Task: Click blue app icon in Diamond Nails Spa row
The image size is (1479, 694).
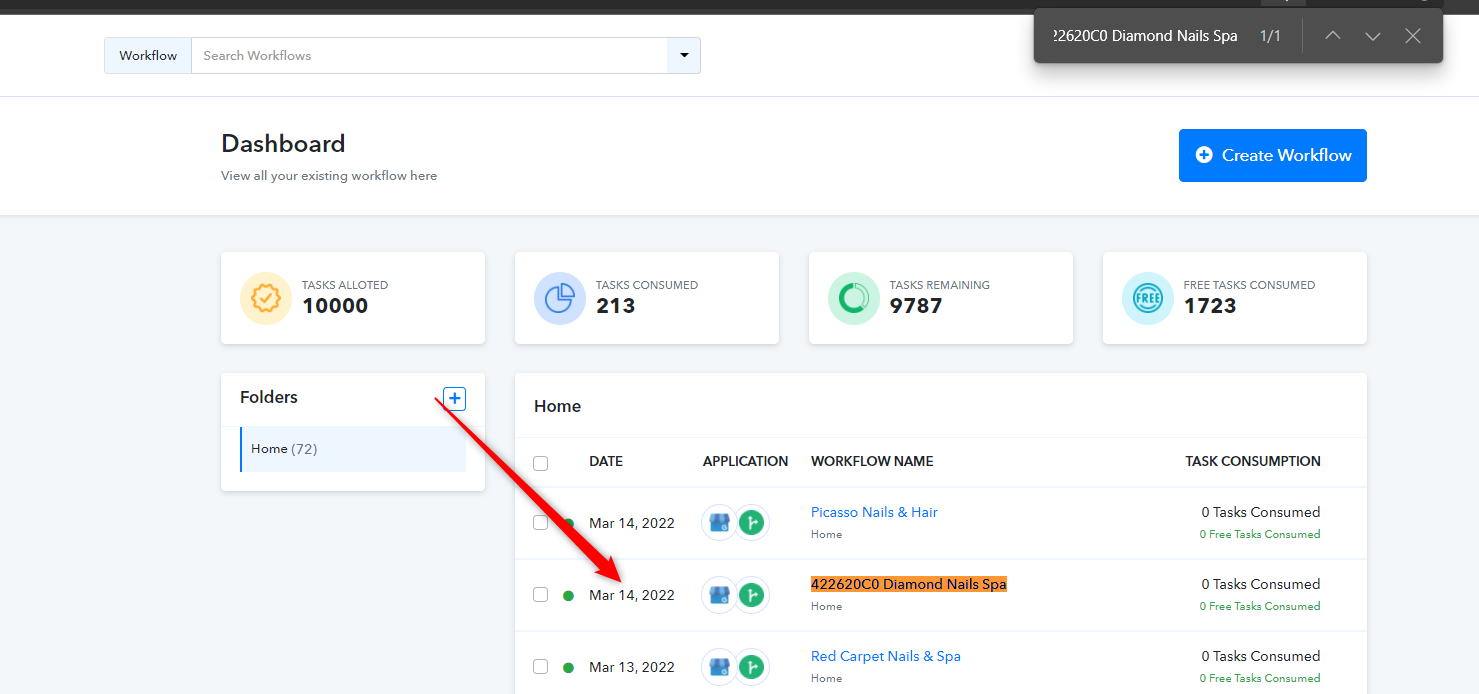Action: pos(719,594)
